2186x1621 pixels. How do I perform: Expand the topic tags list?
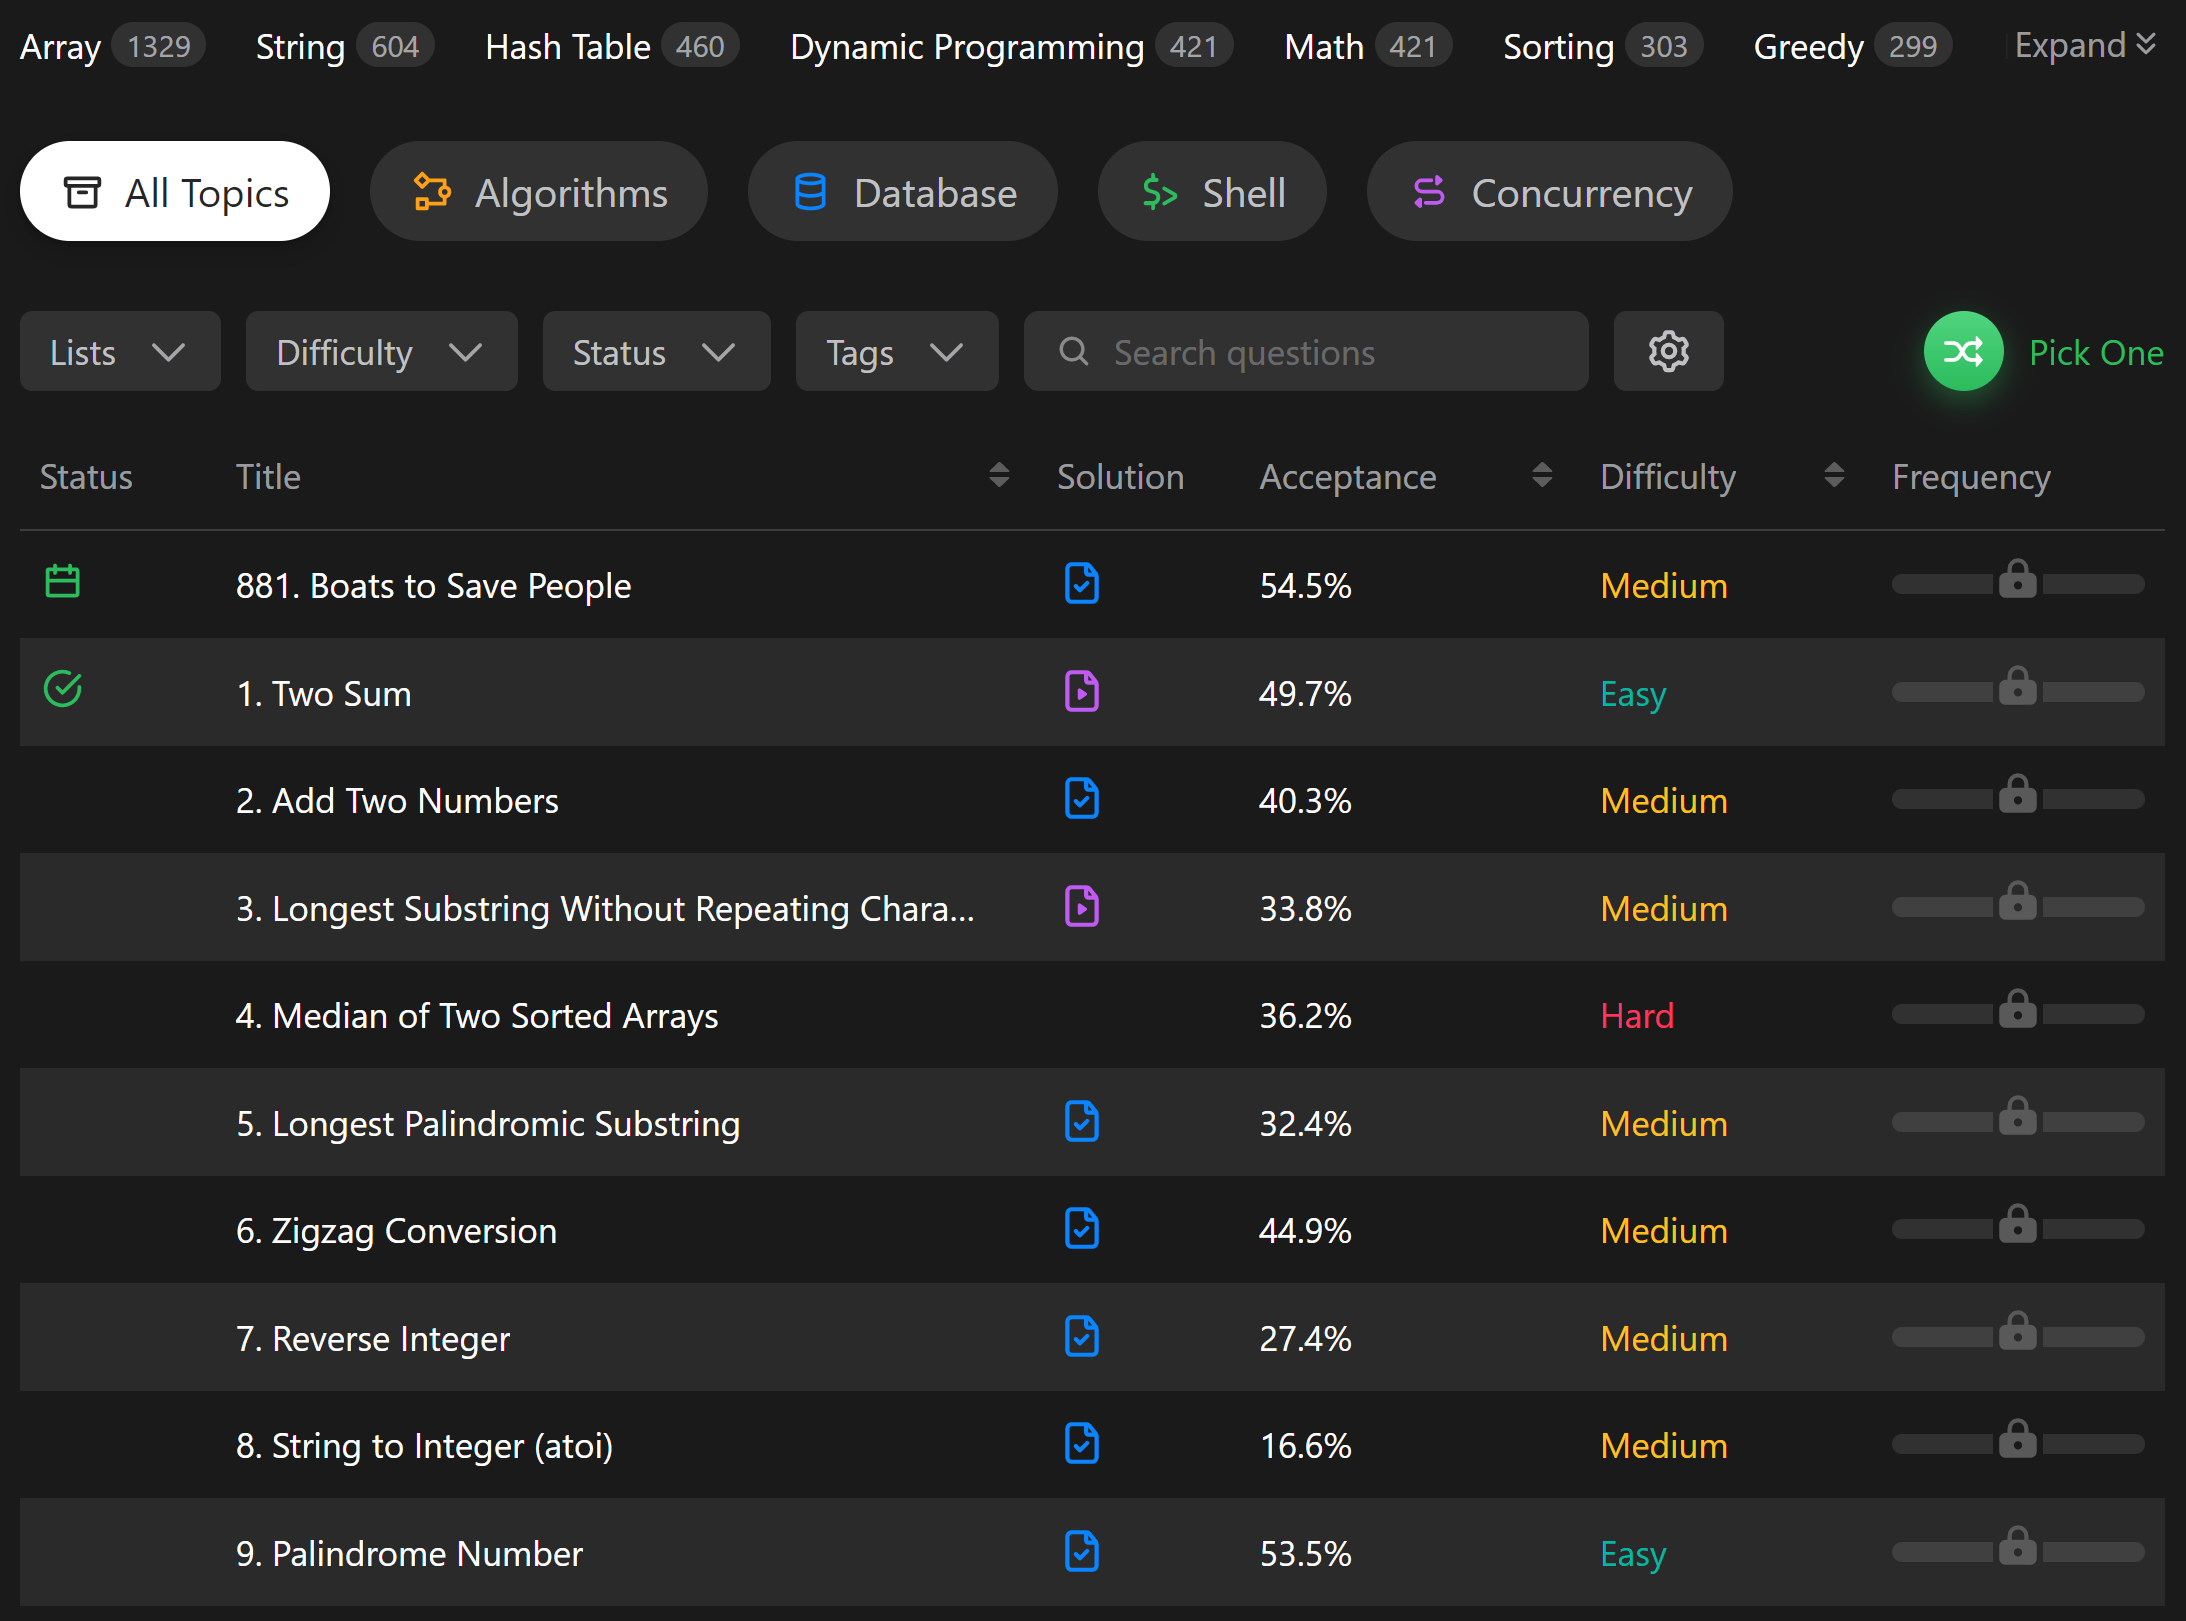click(2084, 46)
